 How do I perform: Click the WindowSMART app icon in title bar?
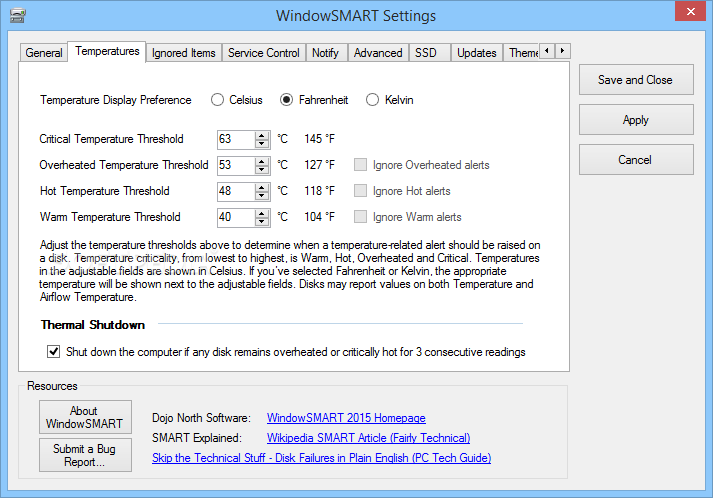point(17,15)
